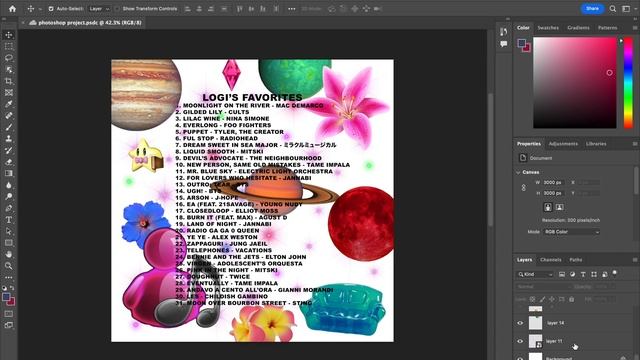Select the Rectangular Marquee tool
Viewport: 640px width, 360px height.
(x=9, y=47)
